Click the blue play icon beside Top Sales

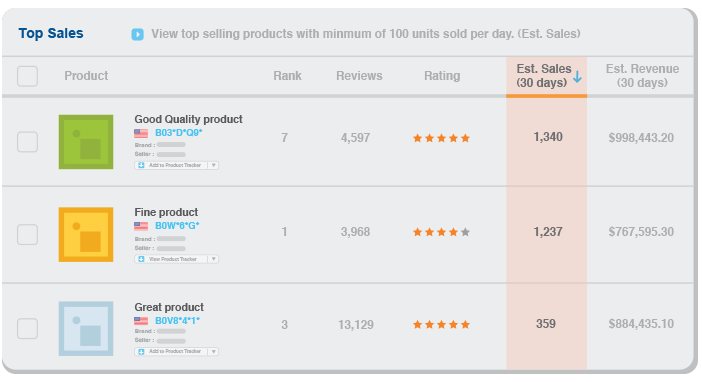coord(137,34)
